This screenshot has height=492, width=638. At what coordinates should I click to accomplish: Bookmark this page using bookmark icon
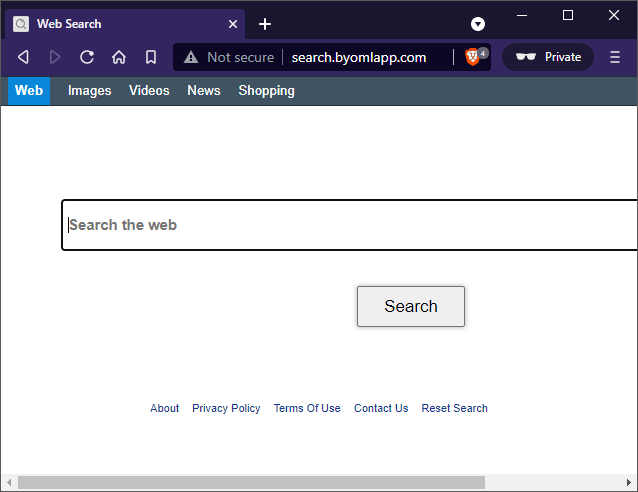[x=151, y=57]
